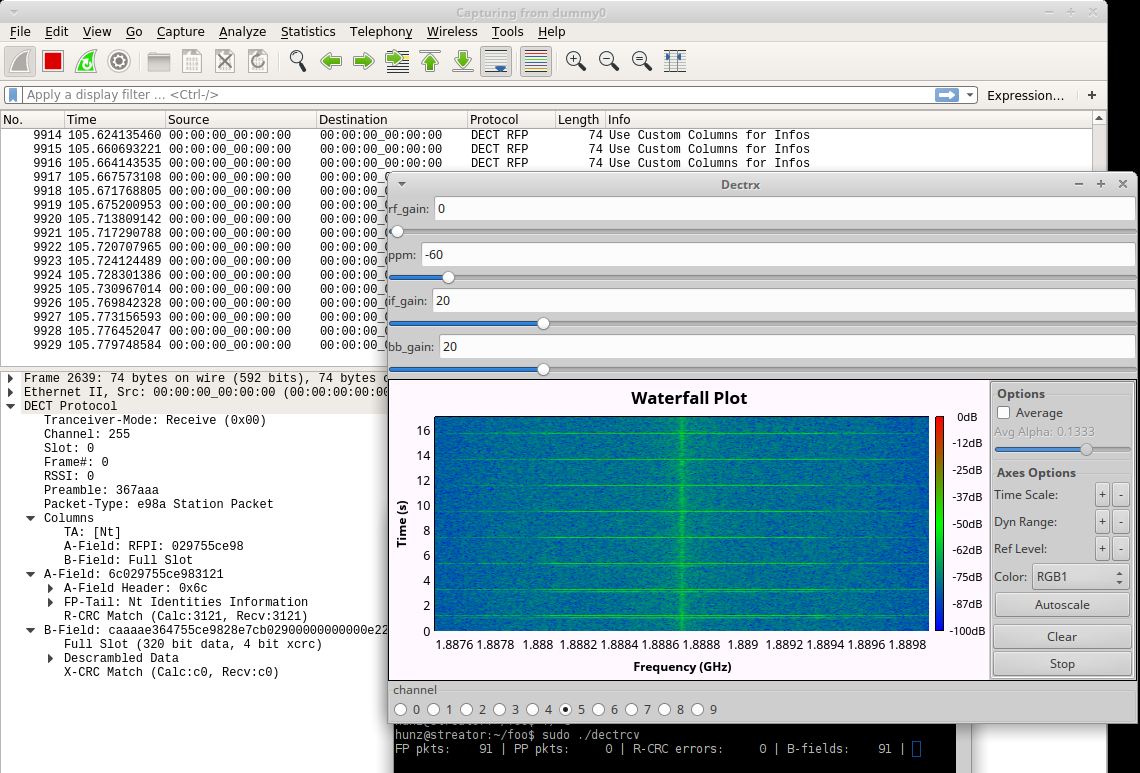Select channel 7 radio button
The image size is (1140, 773).
[x=633, y=710]
